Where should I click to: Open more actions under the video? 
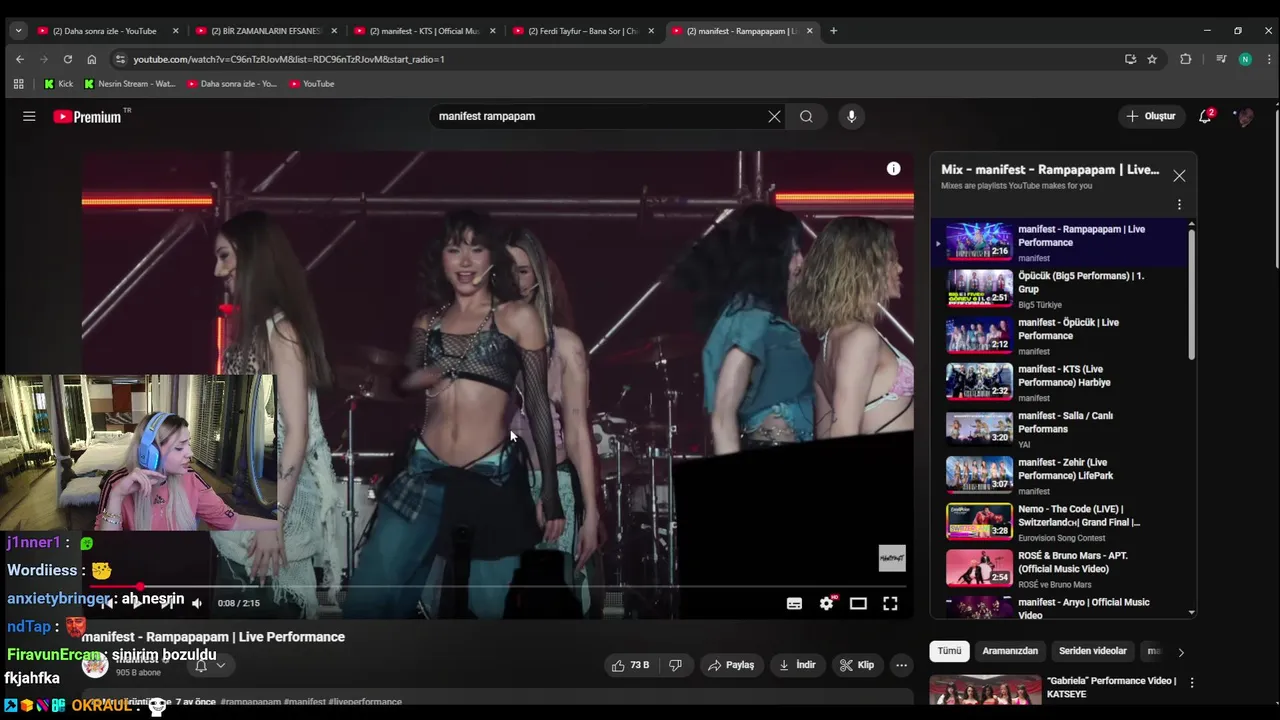pos(901,665)
